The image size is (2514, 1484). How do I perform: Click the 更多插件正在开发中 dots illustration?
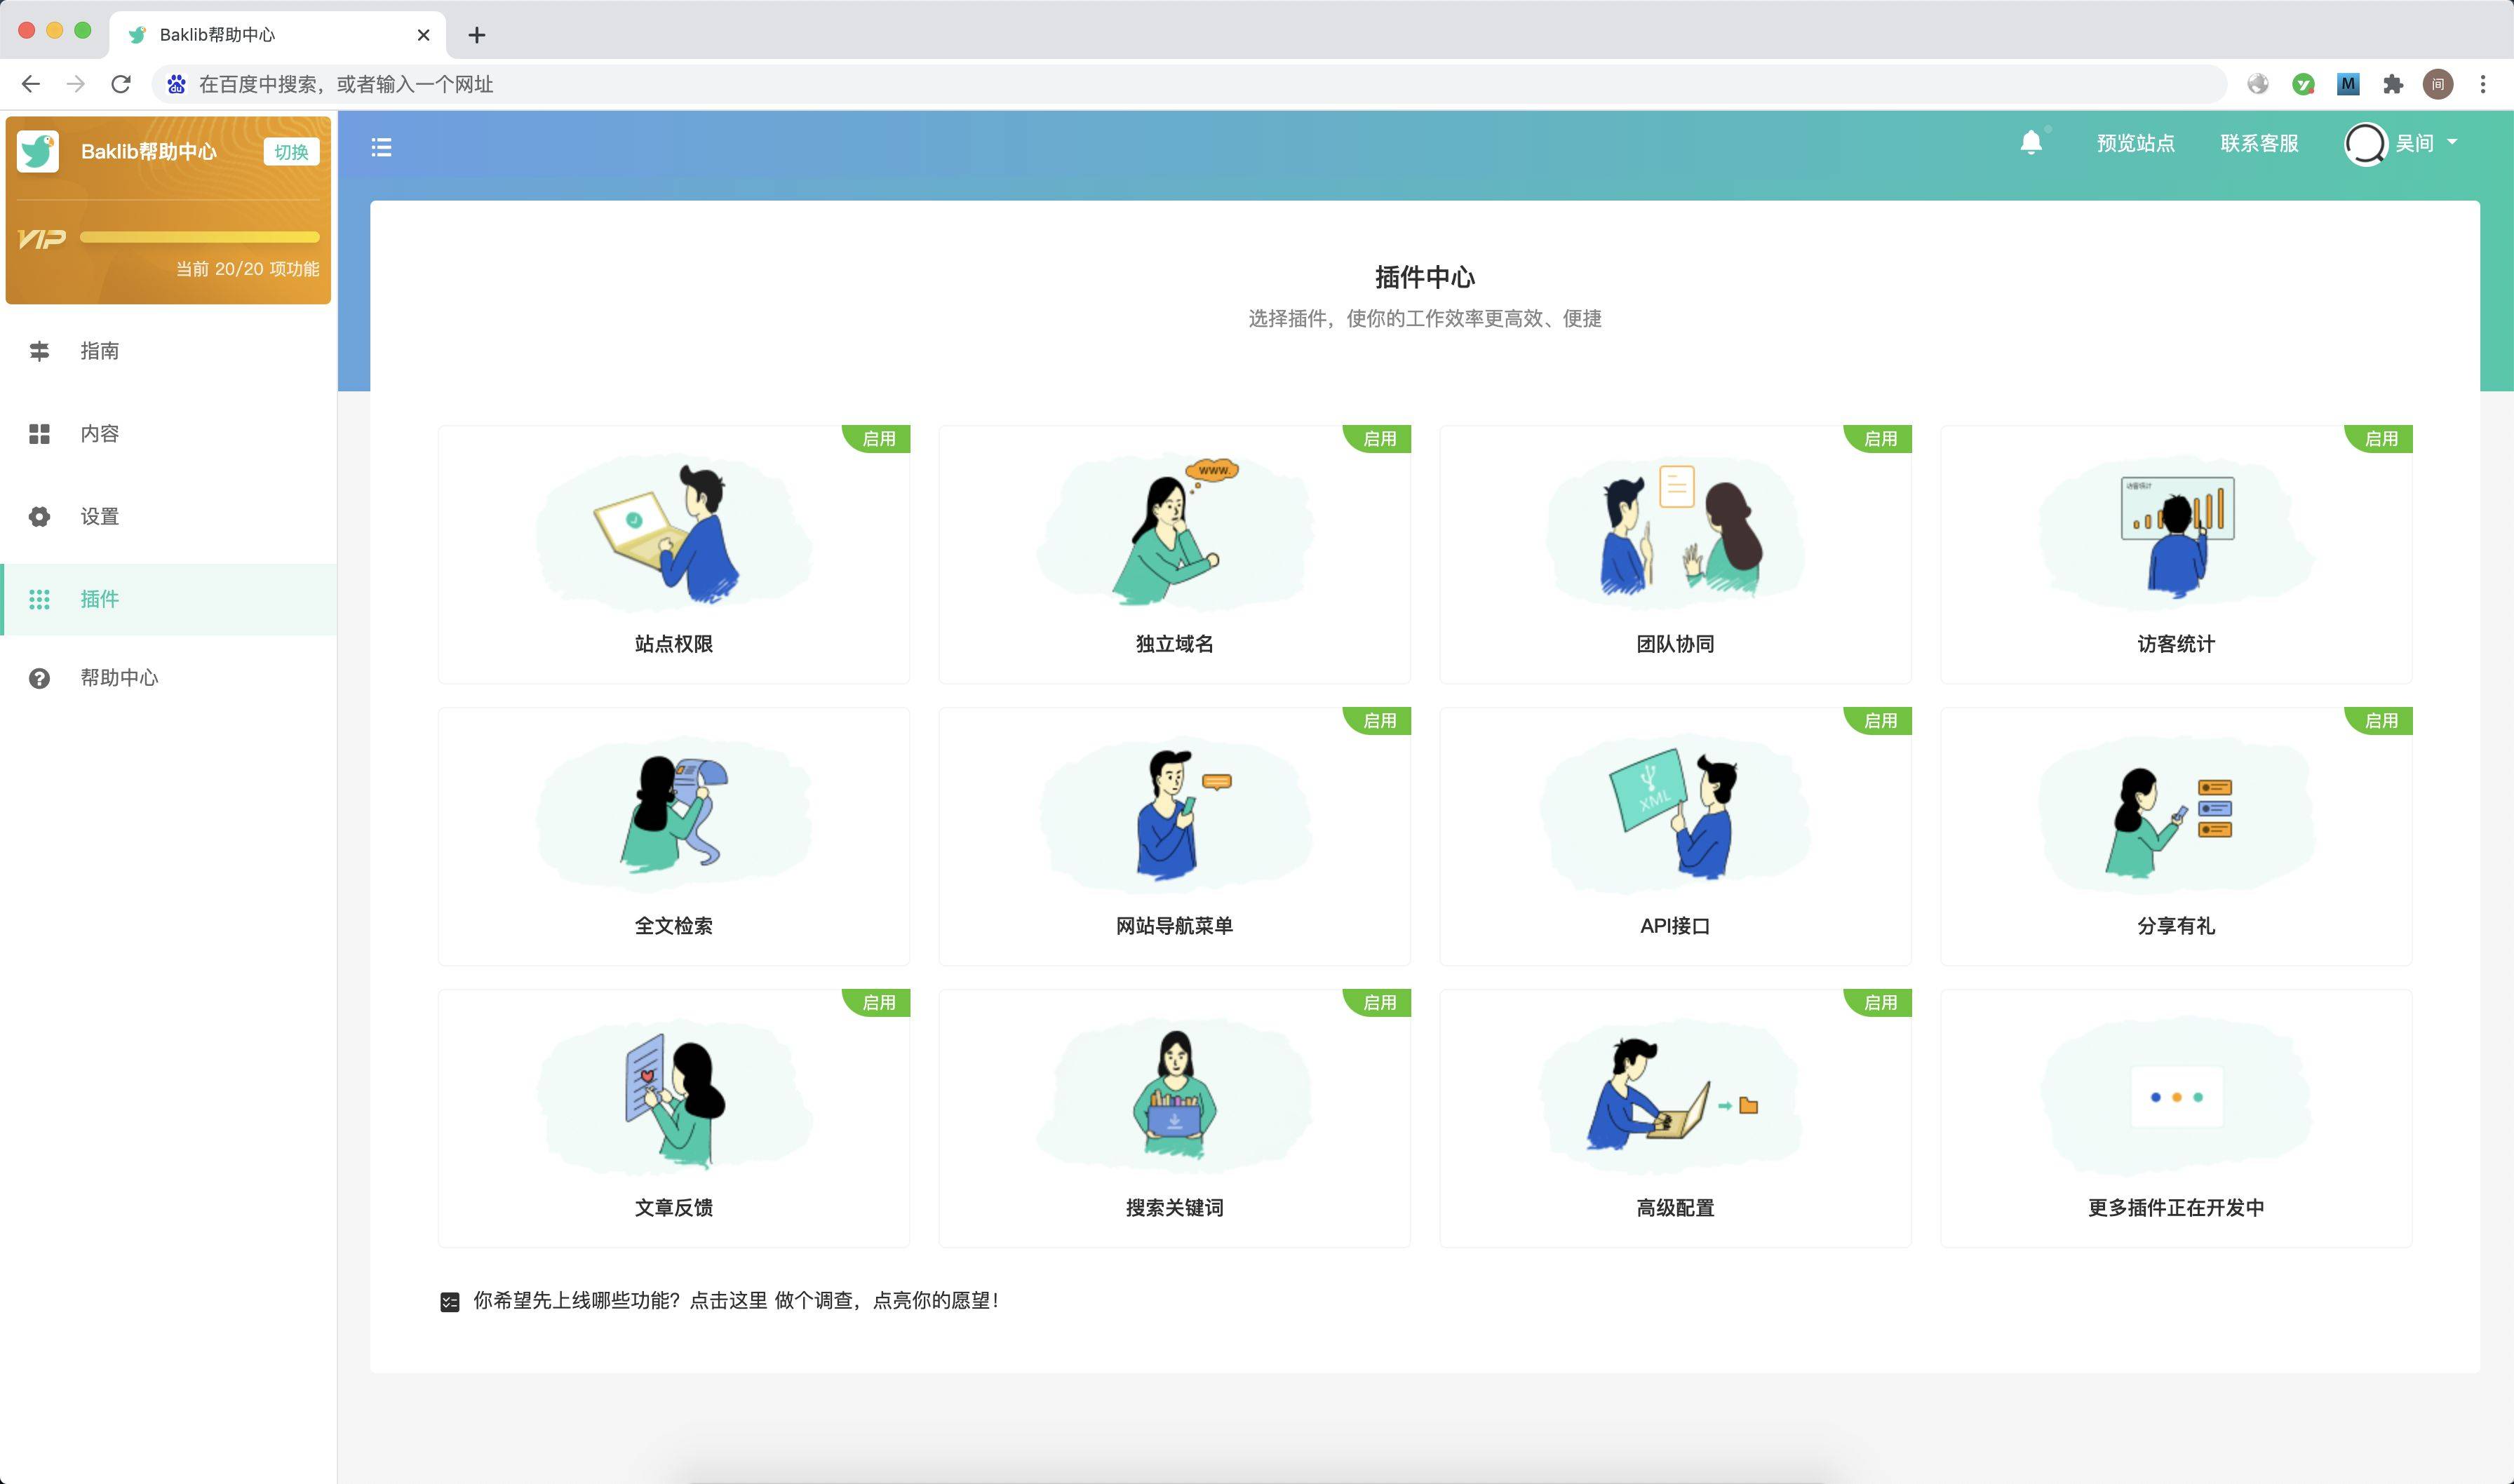(2176, 1096)
